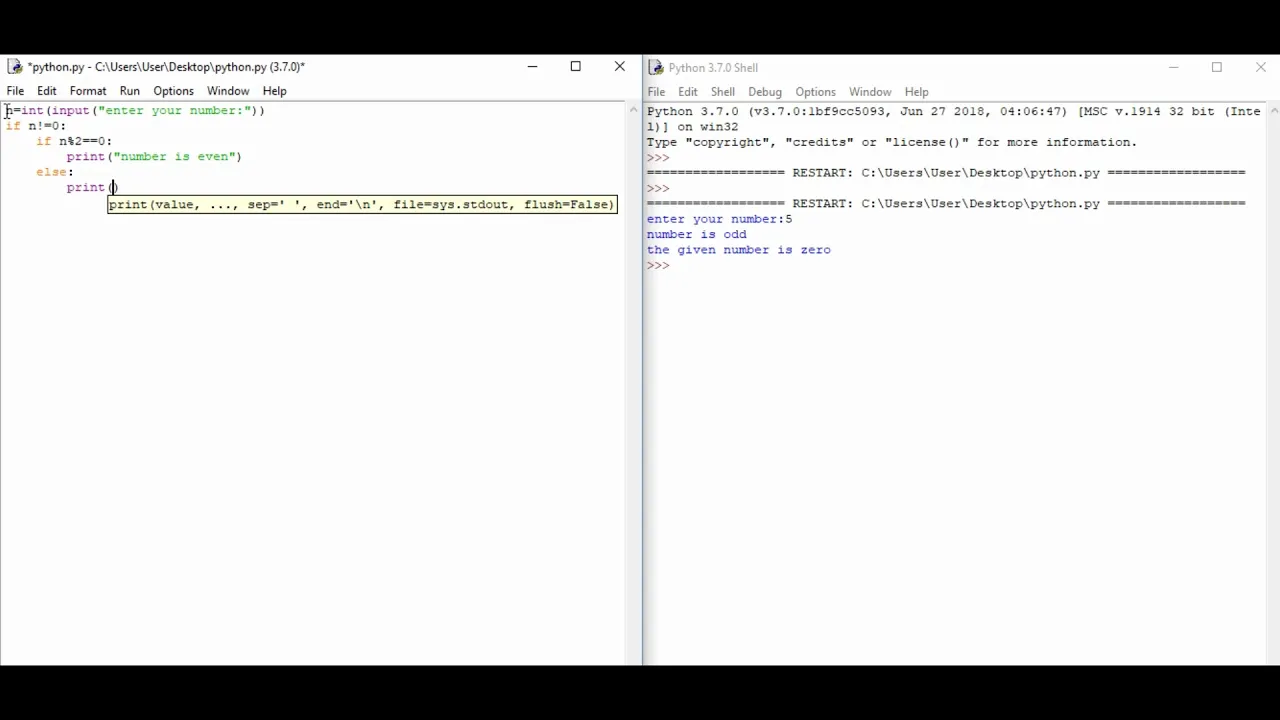Maximize the Python 3.7.0 Shell window
The image size is (1280, 720).
click(1217, 67)
